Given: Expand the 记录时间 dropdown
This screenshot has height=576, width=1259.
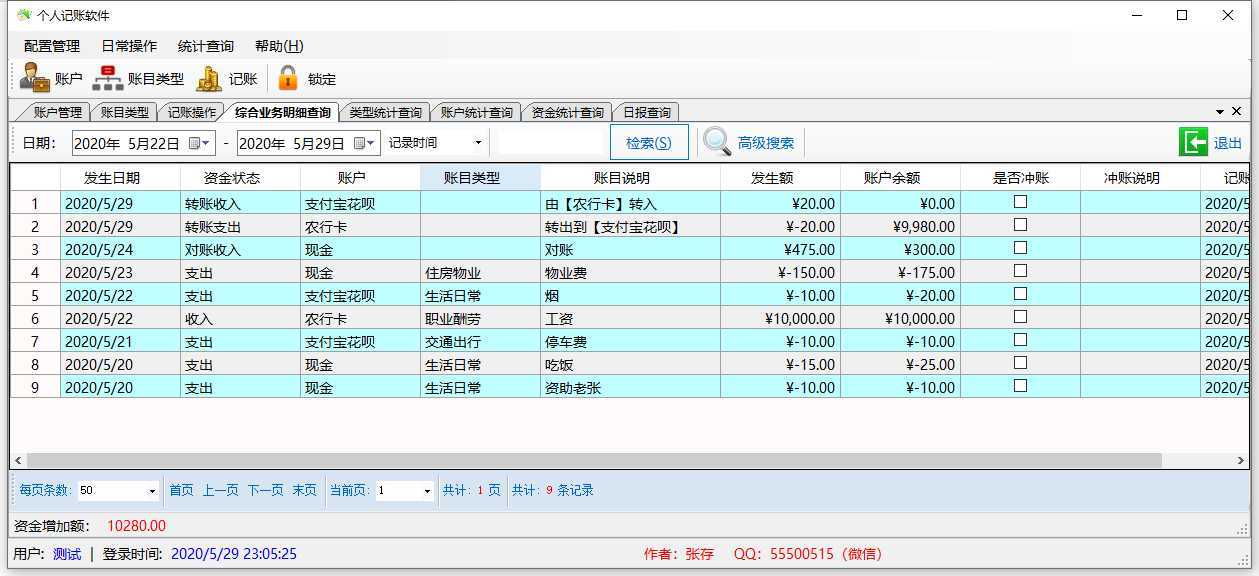Looking at the screenshot, I should click(x=478, y=143).
